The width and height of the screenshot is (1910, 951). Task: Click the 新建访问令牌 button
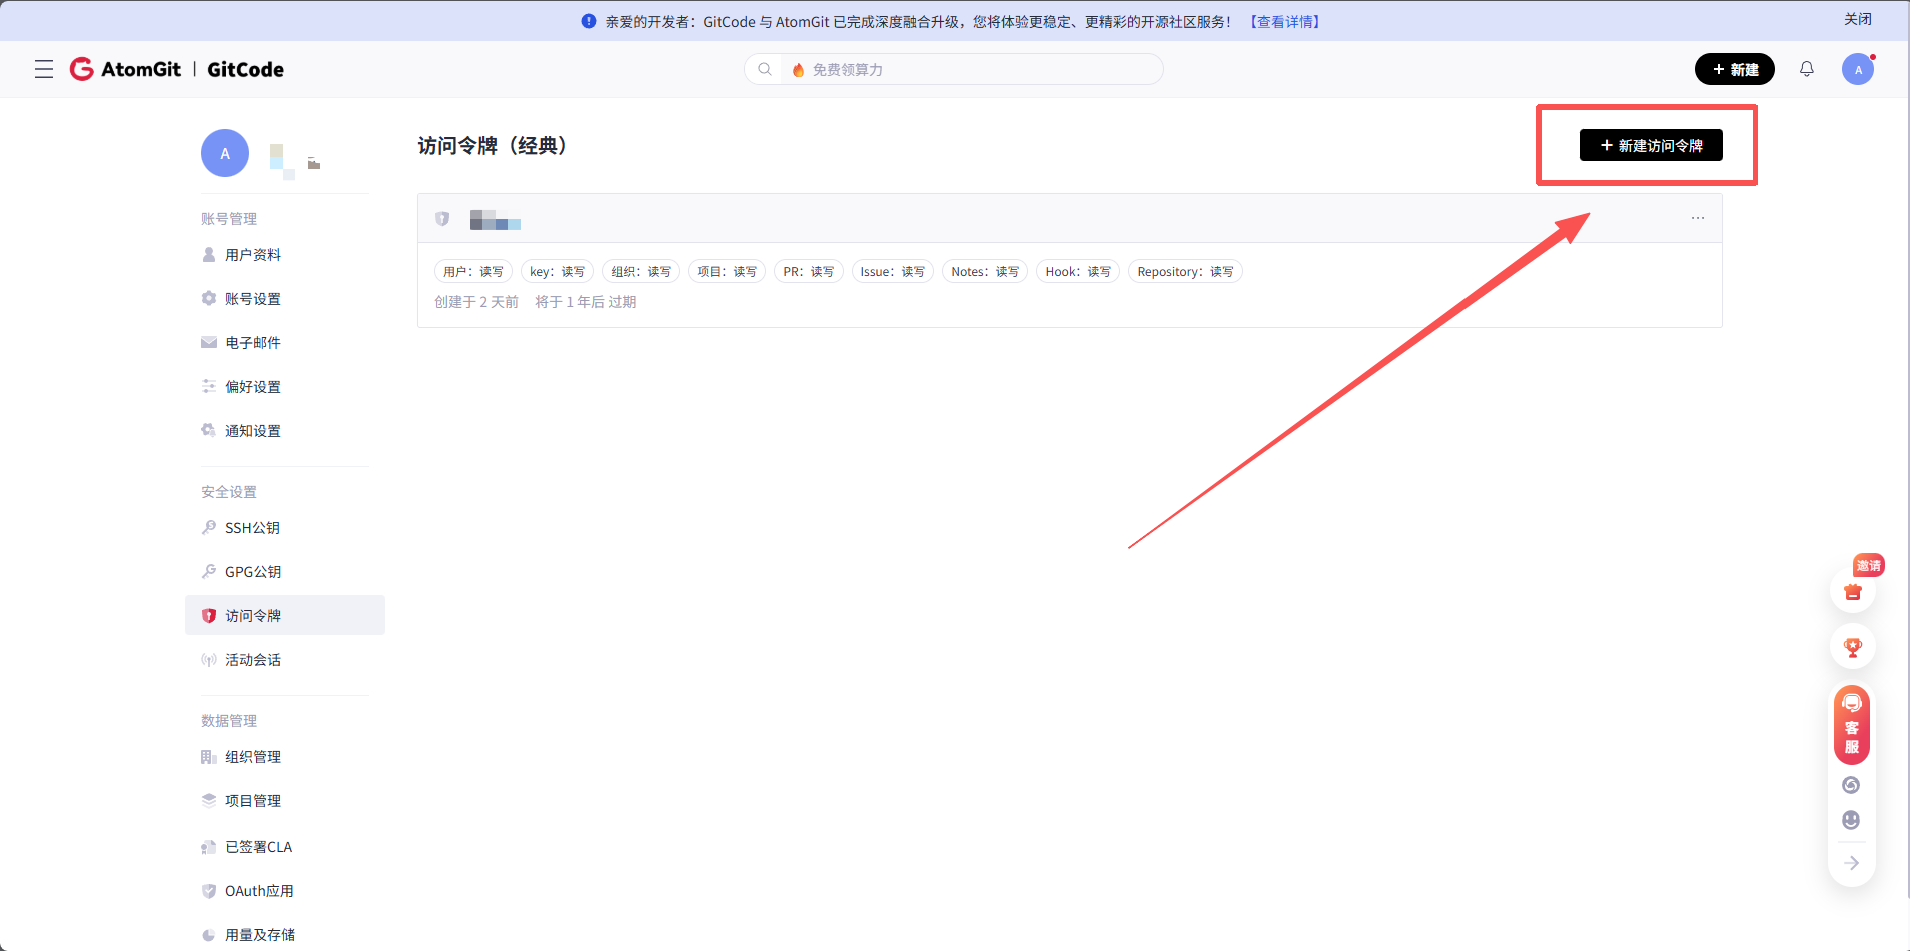[1651, 145]
